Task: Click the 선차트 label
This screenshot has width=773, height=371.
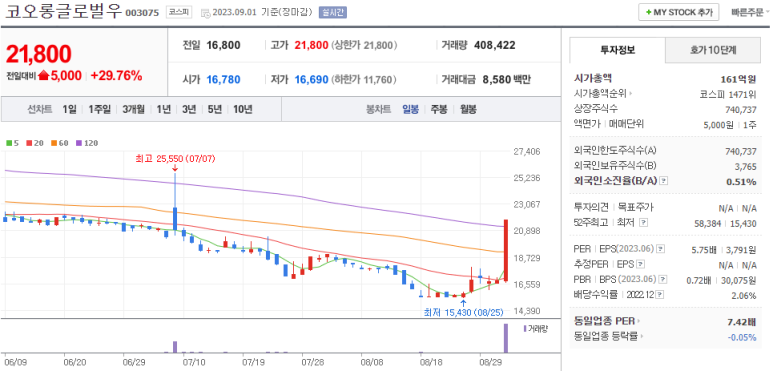Action: click(39, 109)
